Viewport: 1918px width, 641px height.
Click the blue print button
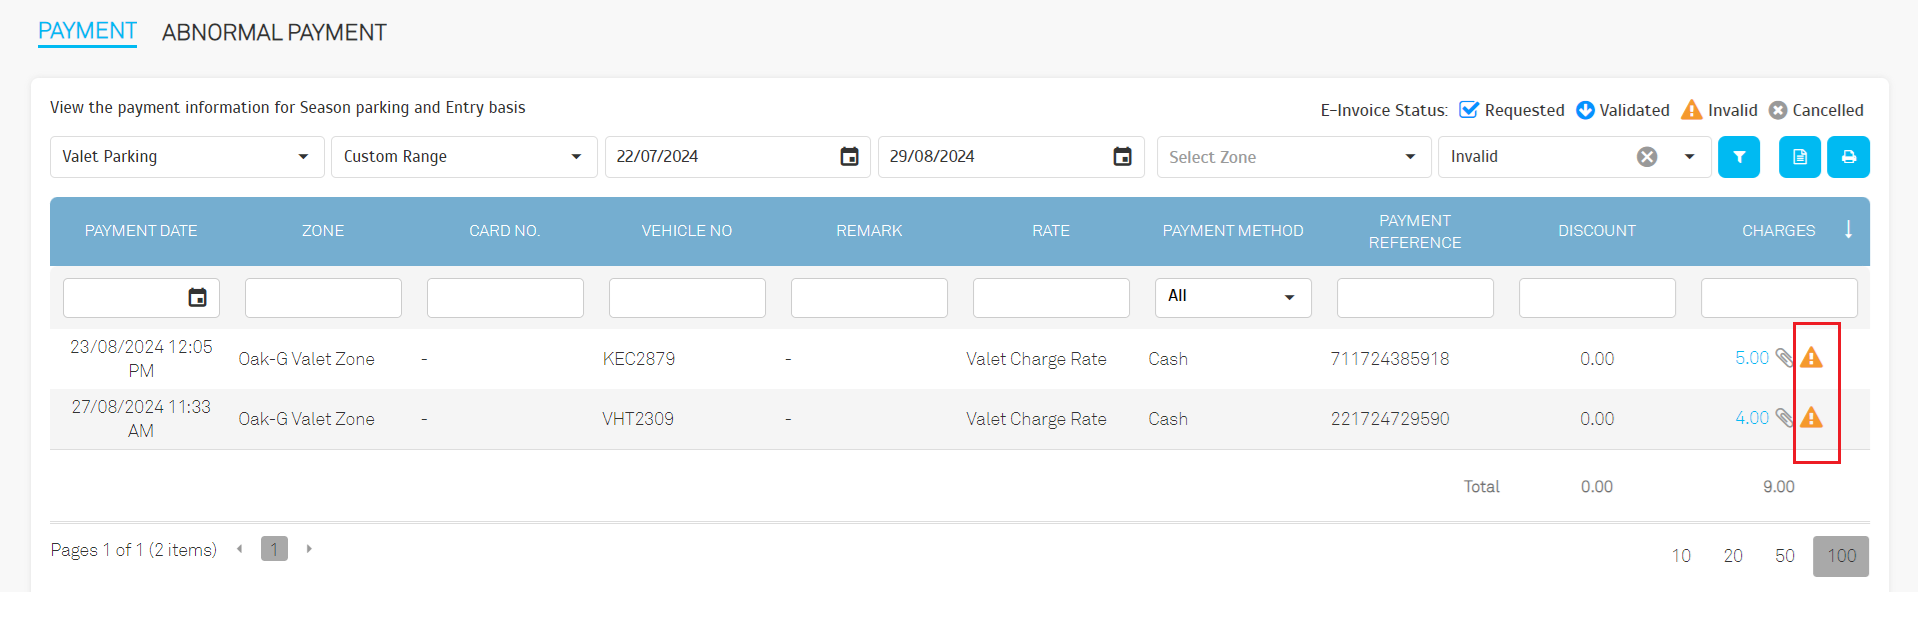tap(1848, 157)
